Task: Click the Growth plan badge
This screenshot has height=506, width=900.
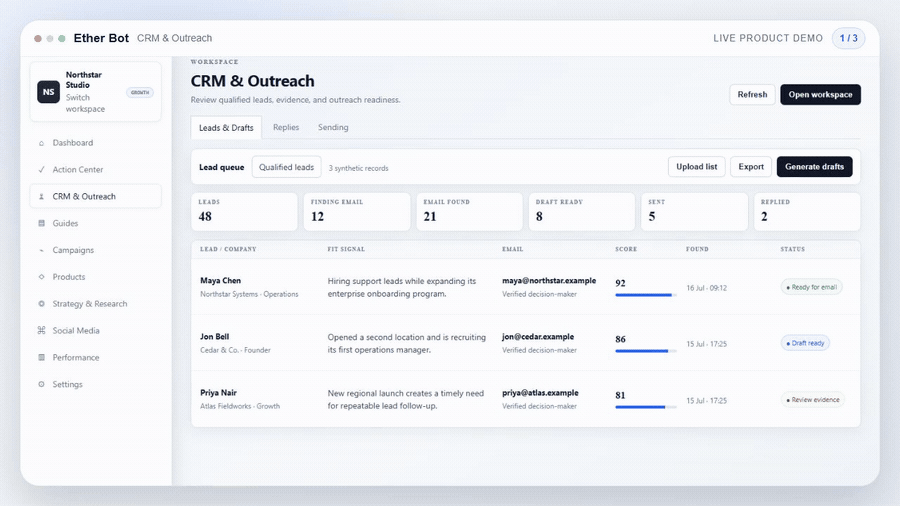Action: click(140, 92)
